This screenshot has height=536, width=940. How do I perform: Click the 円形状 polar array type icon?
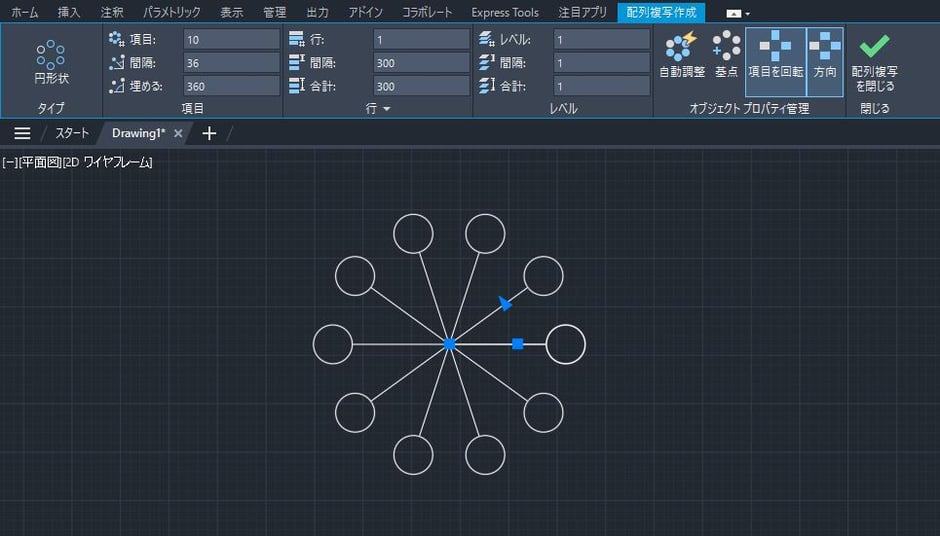51,60
